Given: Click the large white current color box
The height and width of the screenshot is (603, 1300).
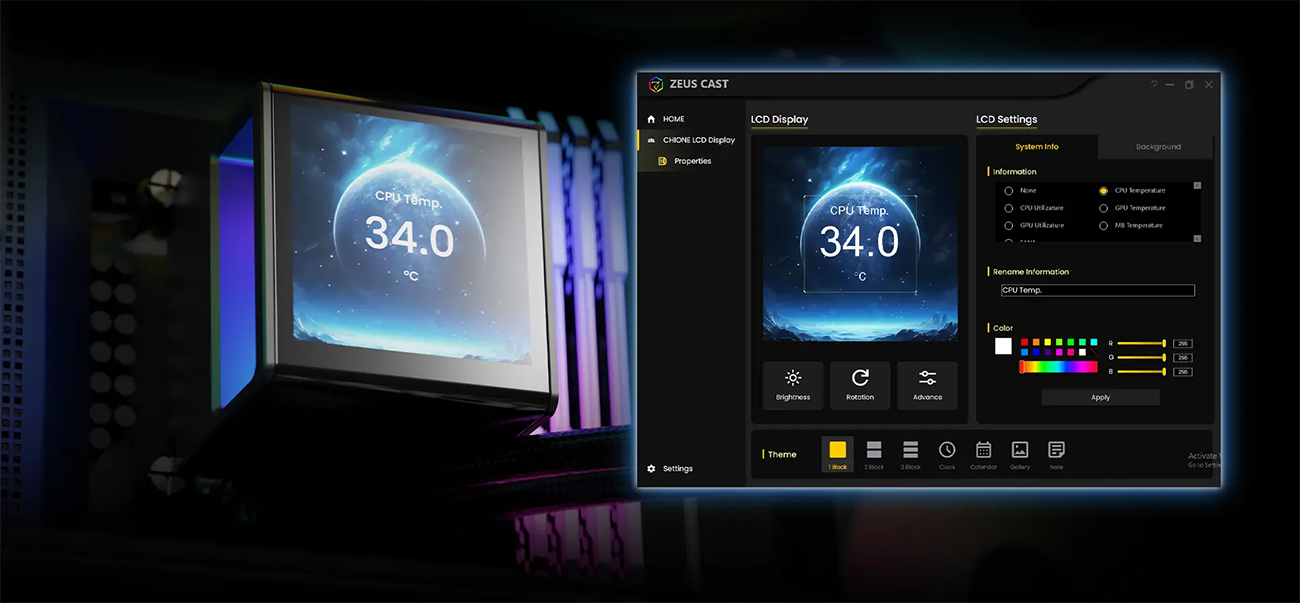Looking at the screenshot, I should pos(1003,346).
